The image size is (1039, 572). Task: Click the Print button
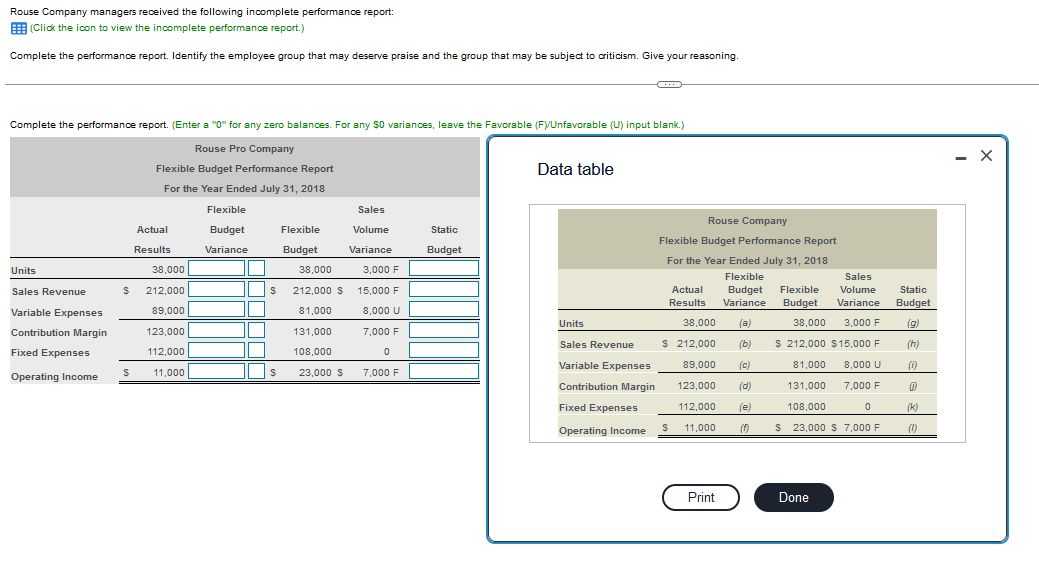(700, 498)
